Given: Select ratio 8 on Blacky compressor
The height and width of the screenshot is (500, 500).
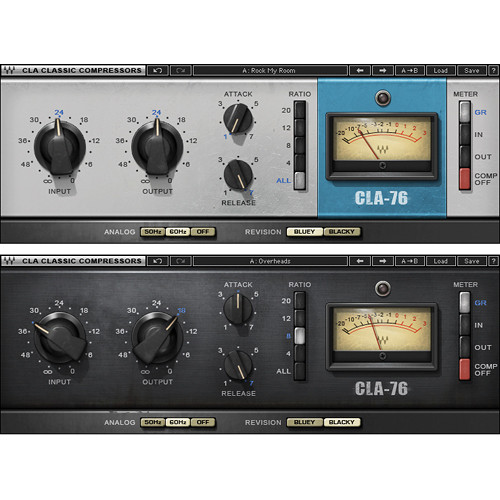Looking at the screenshot, I should pyautogui.click(x=300, y=336).
